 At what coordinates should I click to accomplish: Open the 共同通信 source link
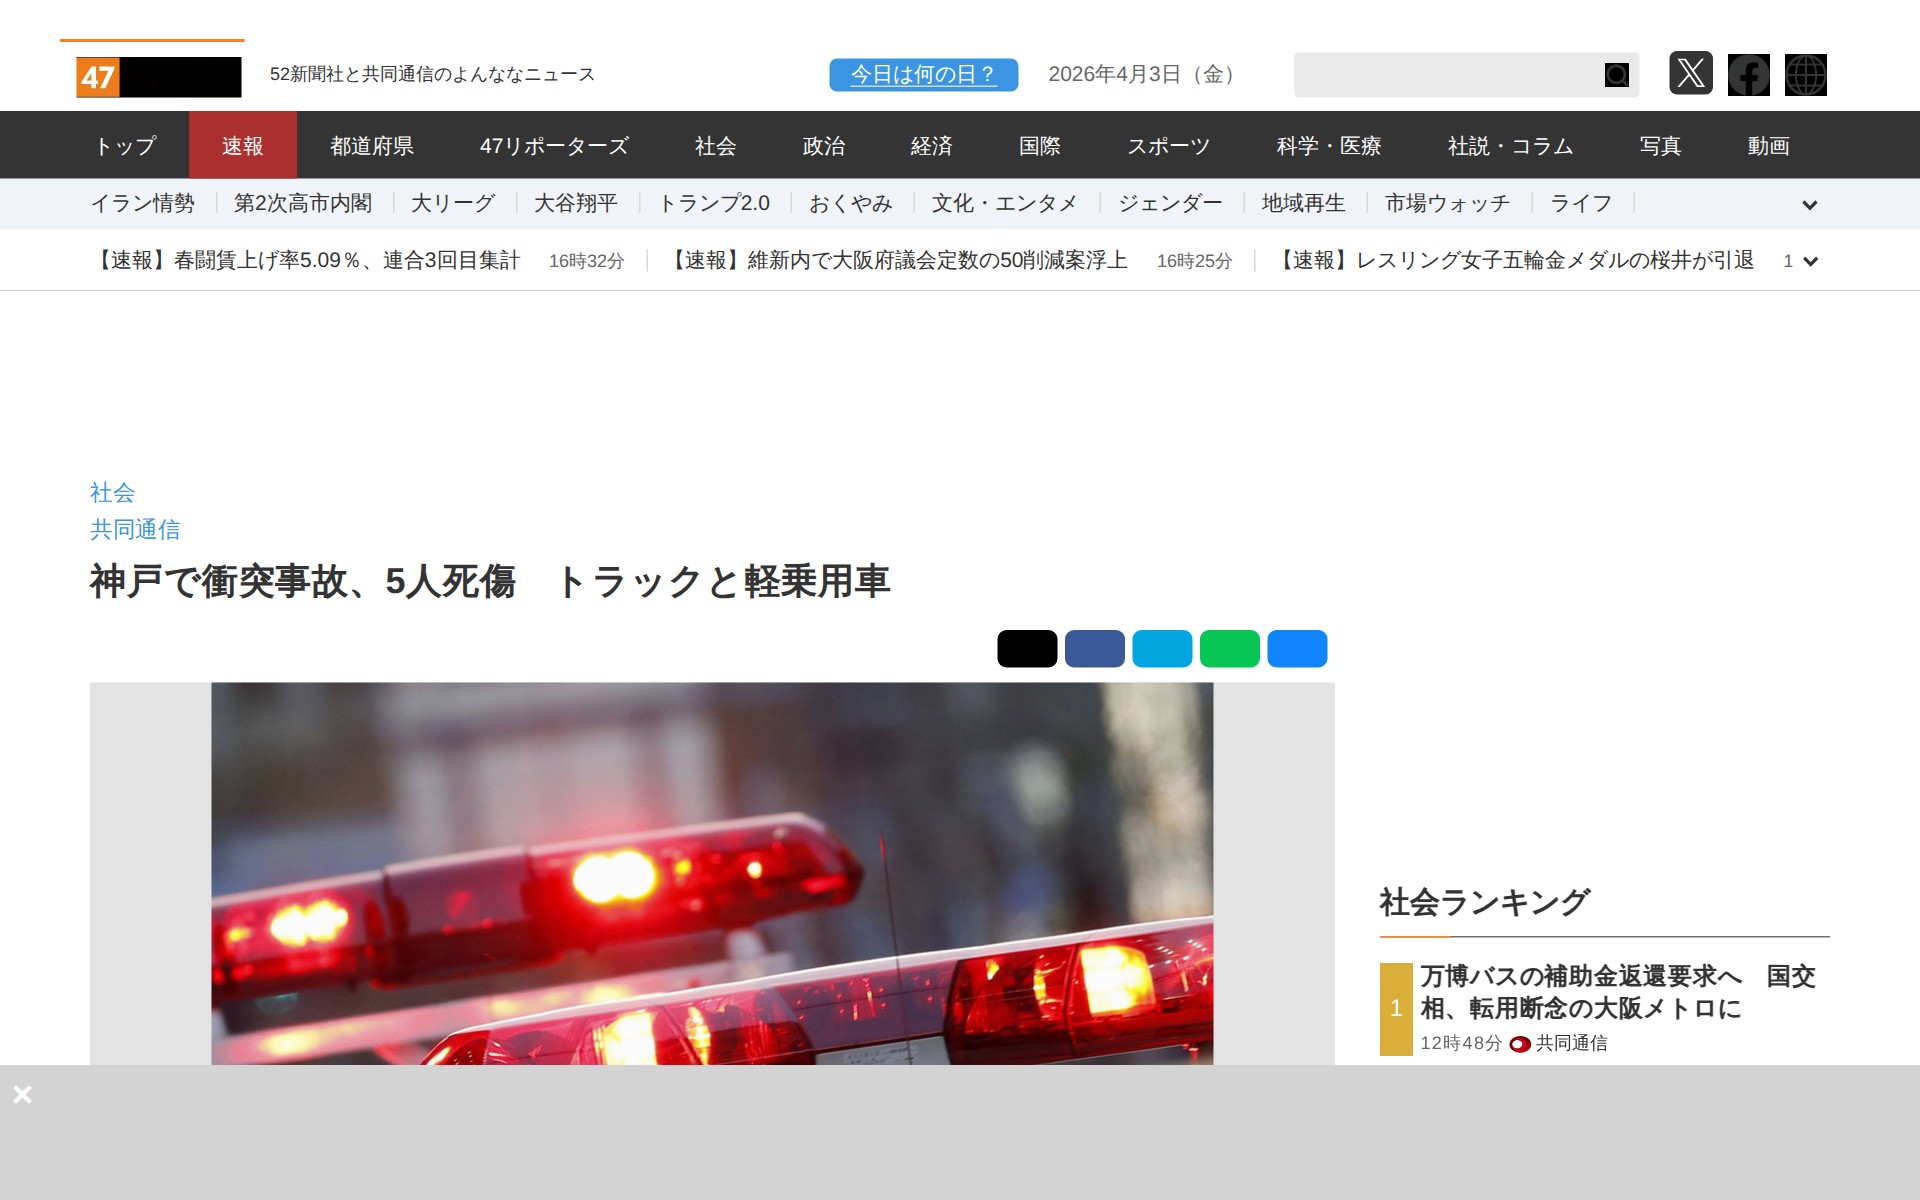click(135, 529)
